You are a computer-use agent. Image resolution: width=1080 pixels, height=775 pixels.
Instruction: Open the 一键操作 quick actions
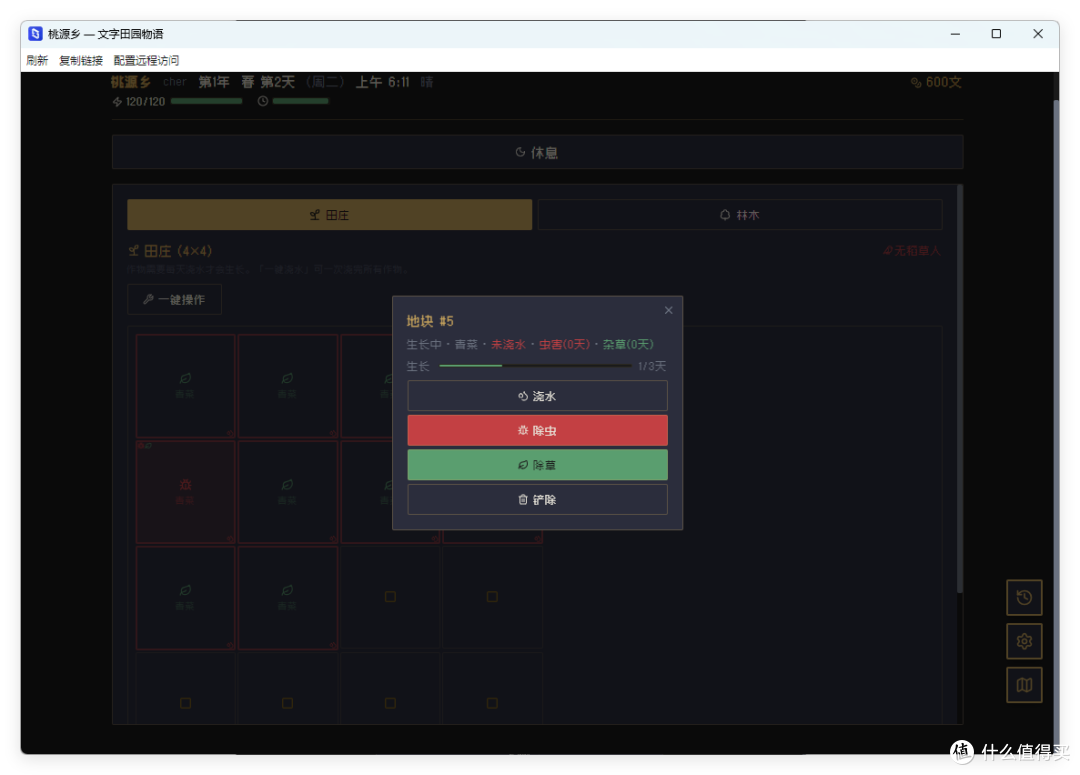[x=174, y=300]
